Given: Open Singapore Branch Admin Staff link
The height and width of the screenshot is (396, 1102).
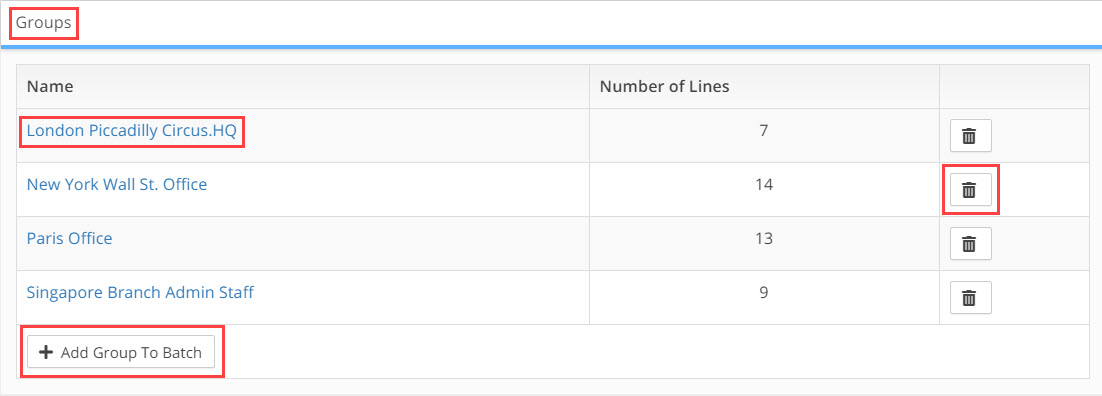Looking at the screenshot, I should (x=140, y=293).
